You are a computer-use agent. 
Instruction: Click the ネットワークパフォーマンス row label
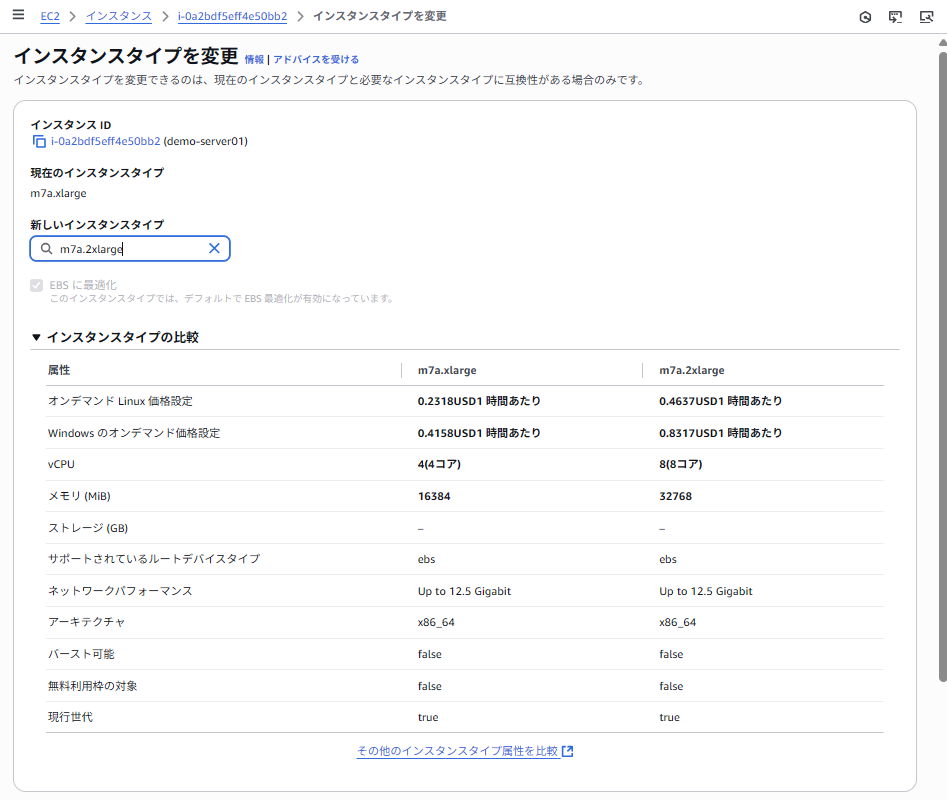click(120, 591)
